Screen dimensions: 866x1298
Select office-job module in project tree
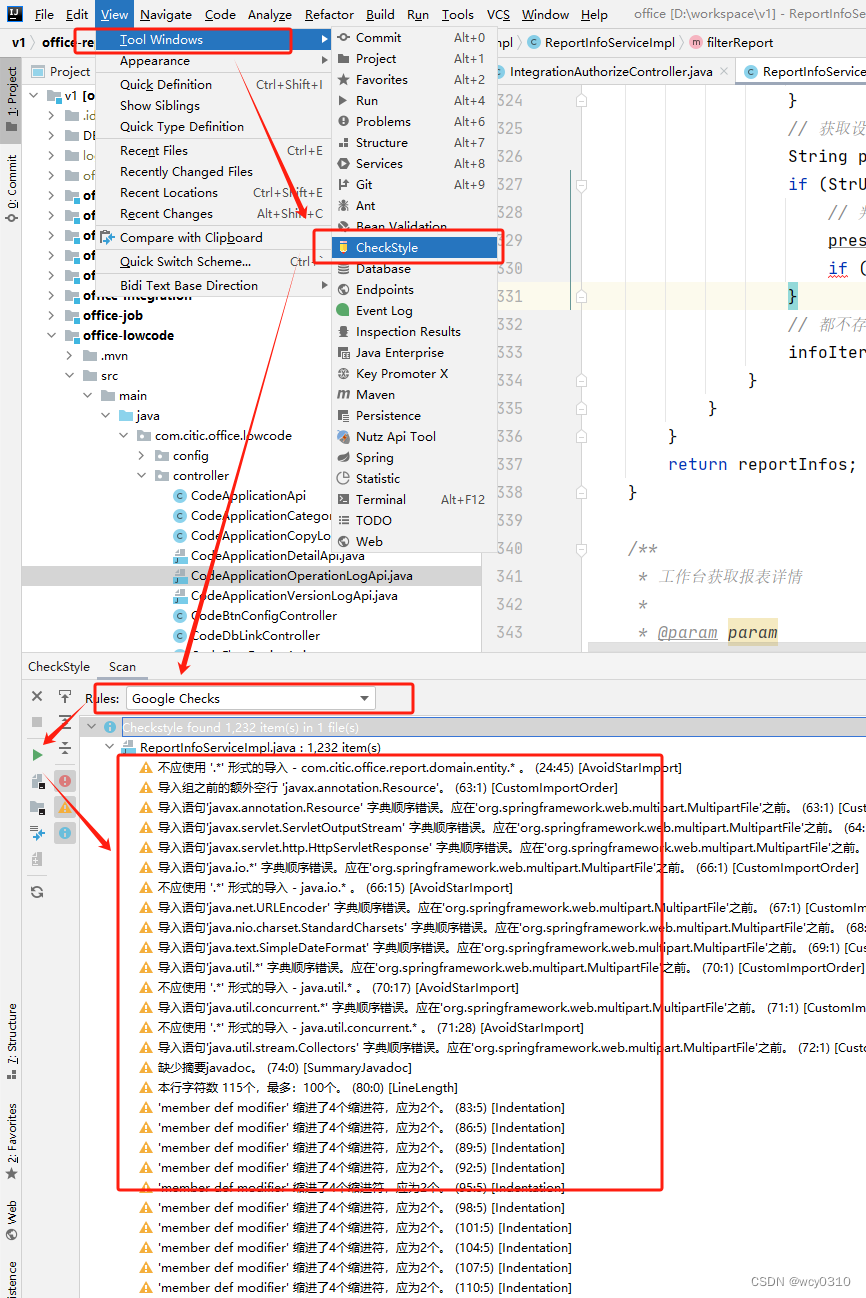pos(112,316)
